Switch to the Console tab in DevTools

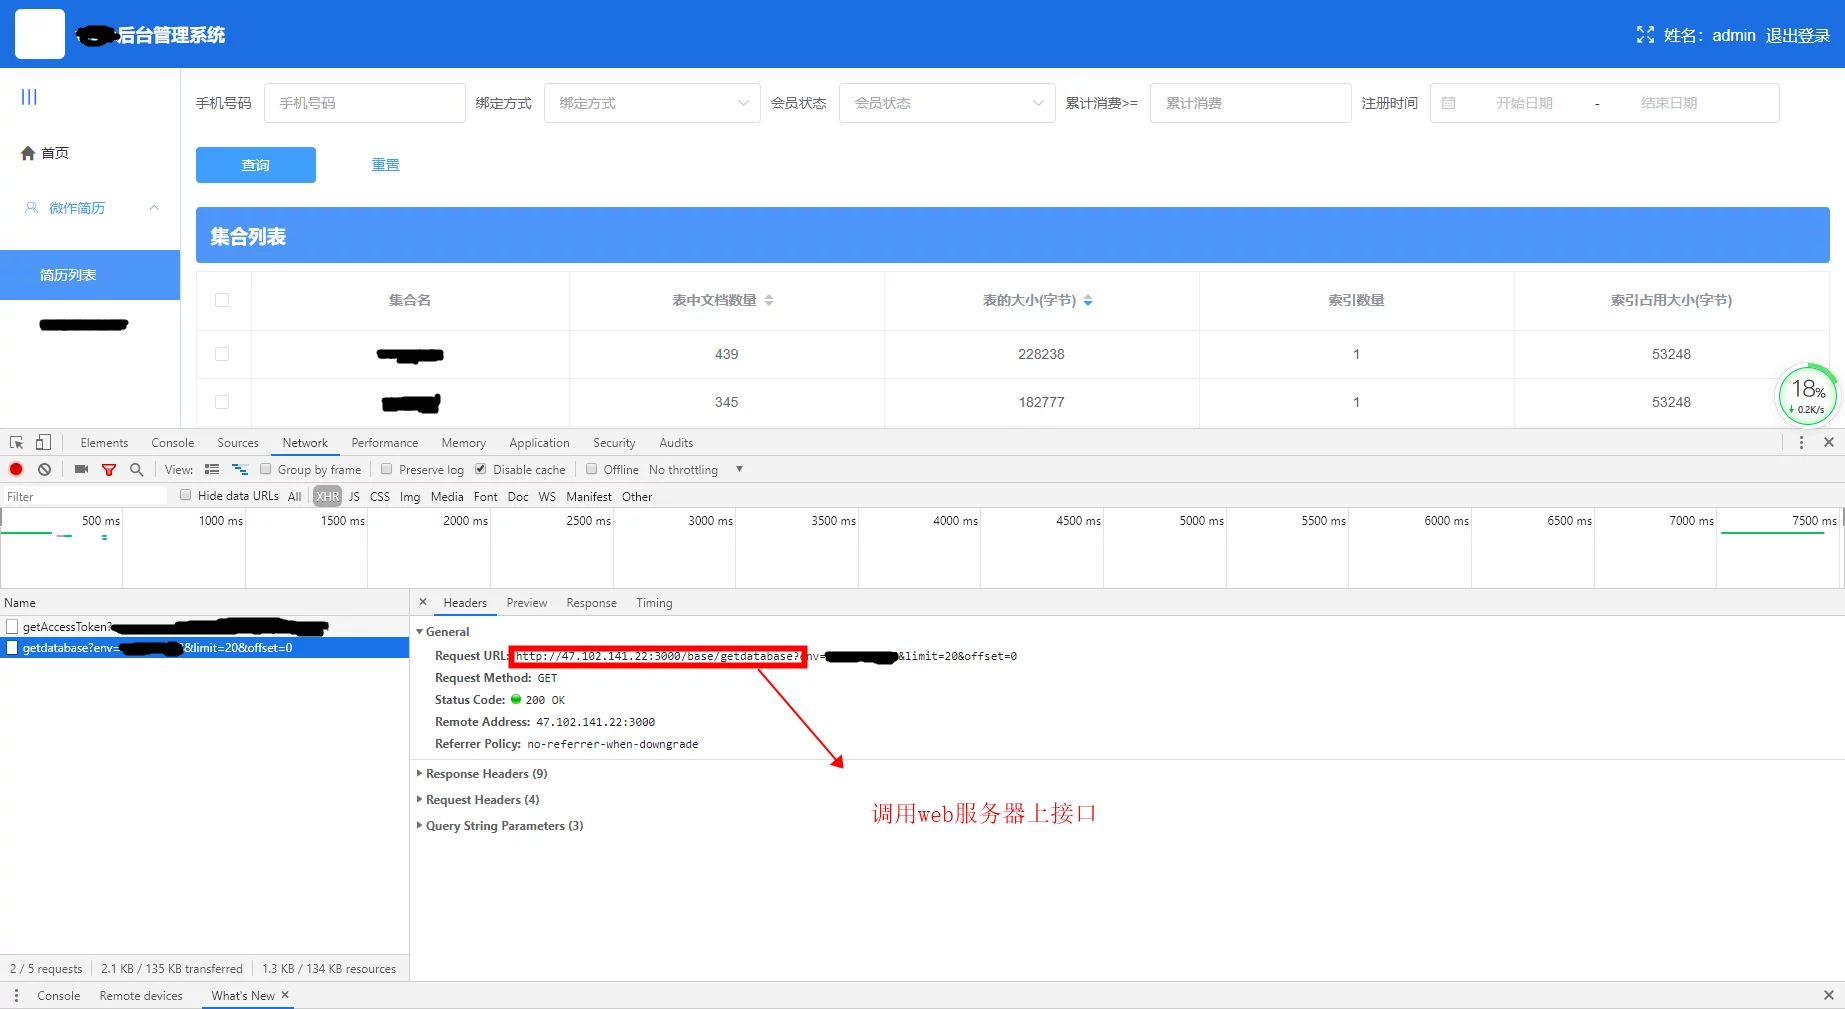173,443
